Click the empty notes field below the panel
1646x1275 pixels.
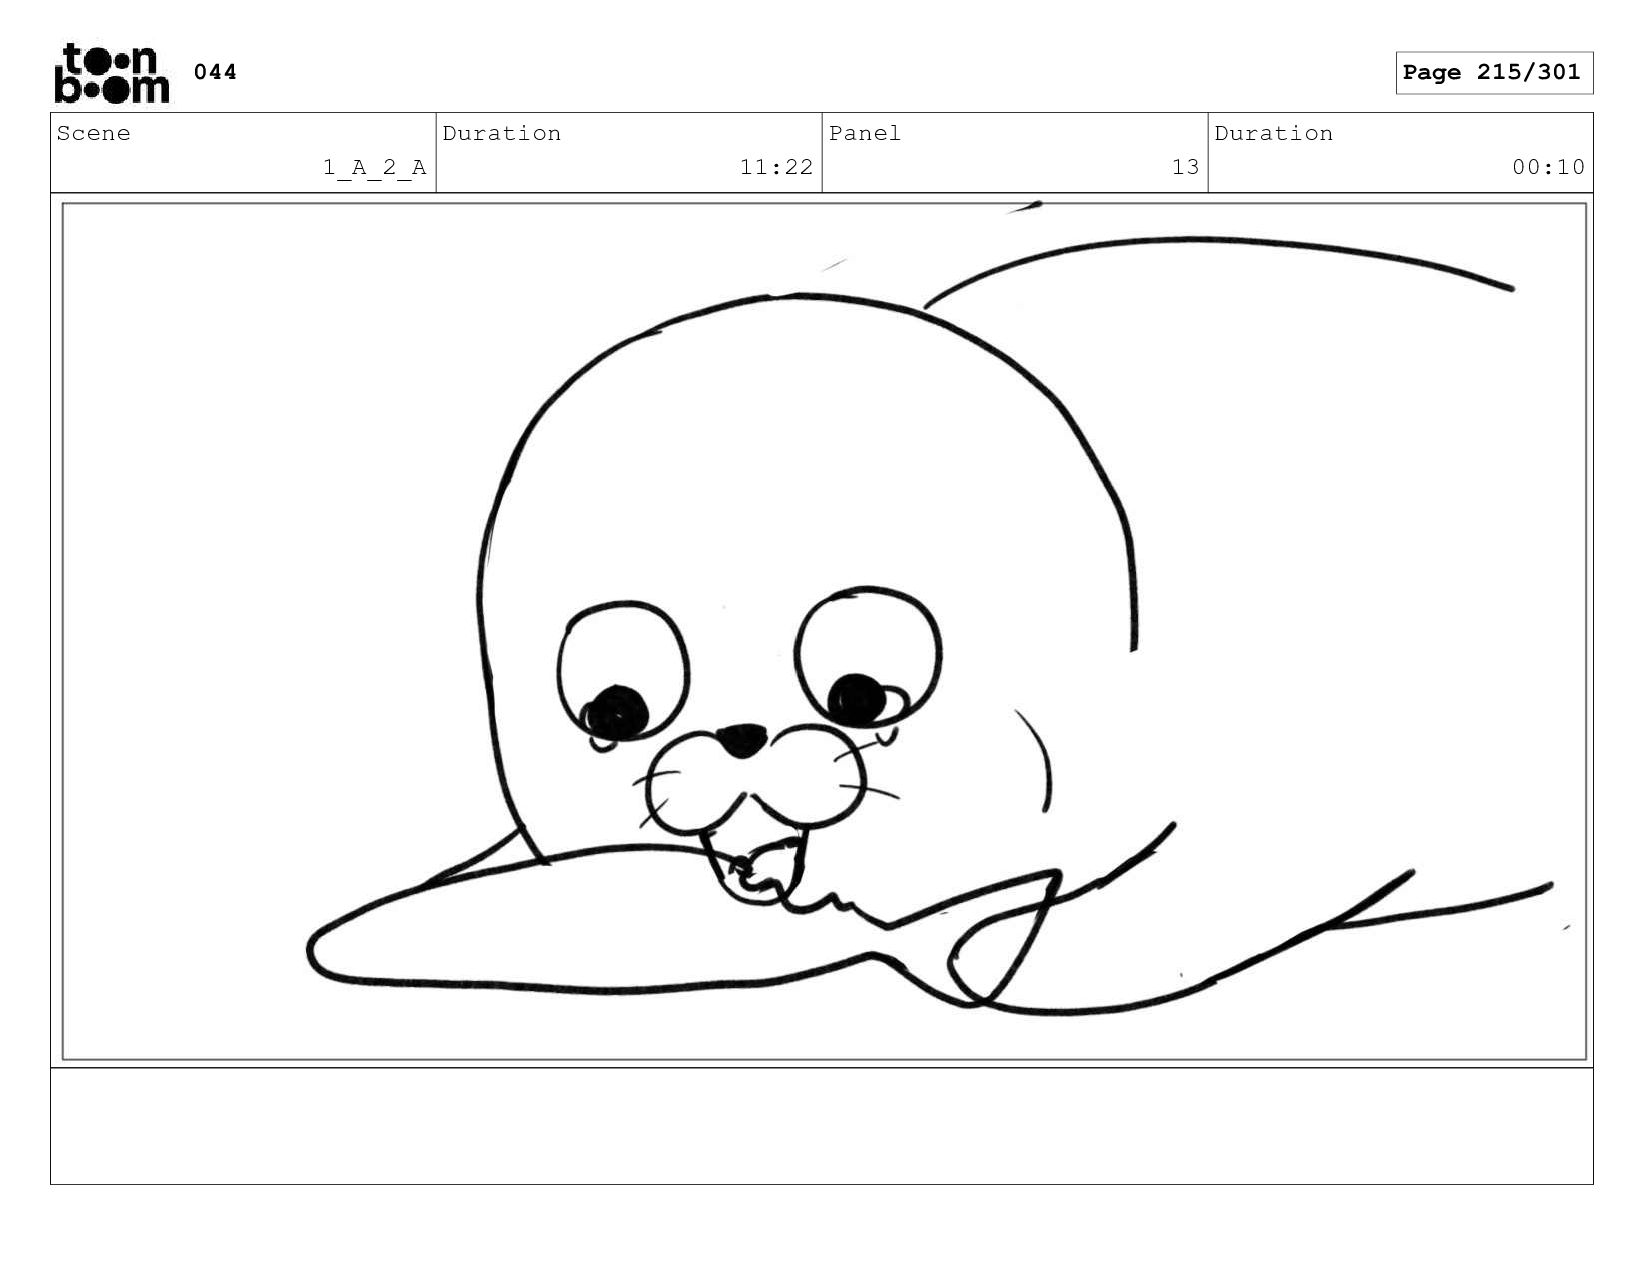(x=822, y=1126)
